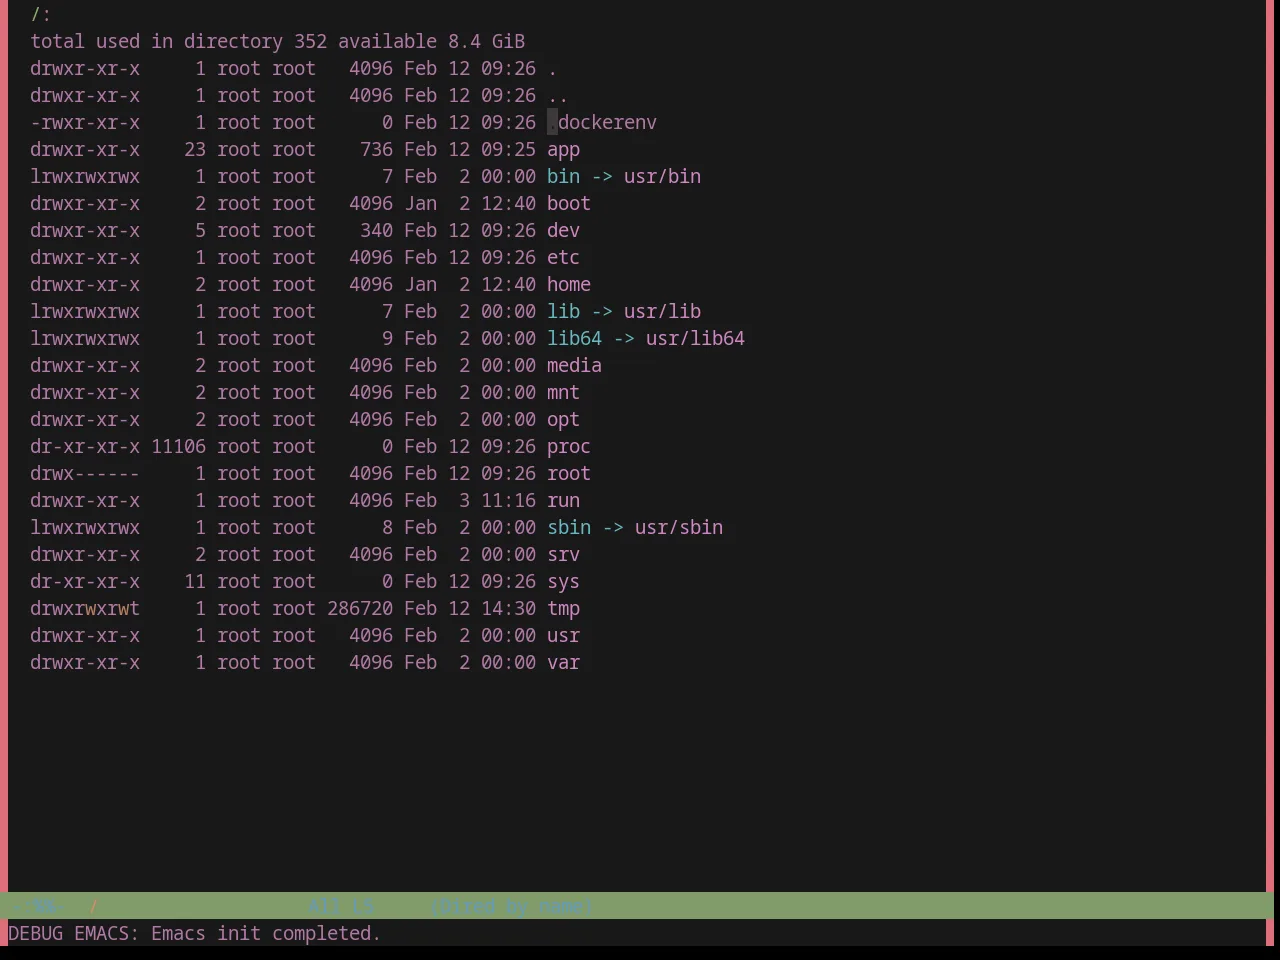Click the 'usr/bin' symlink target
The width and height of the screenshot is (1280, 960).
point(662,176)
